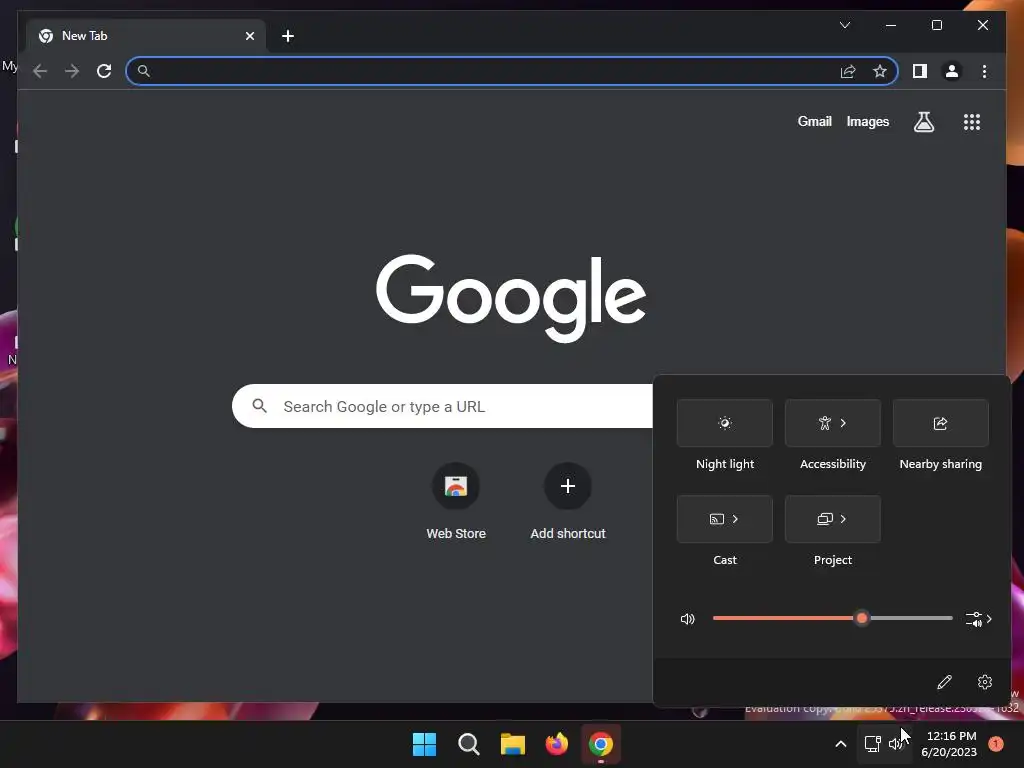The width and height of the screenshot is (1024, 768).
Task: Click the share page icon in address bar
Action: point(848,71)
